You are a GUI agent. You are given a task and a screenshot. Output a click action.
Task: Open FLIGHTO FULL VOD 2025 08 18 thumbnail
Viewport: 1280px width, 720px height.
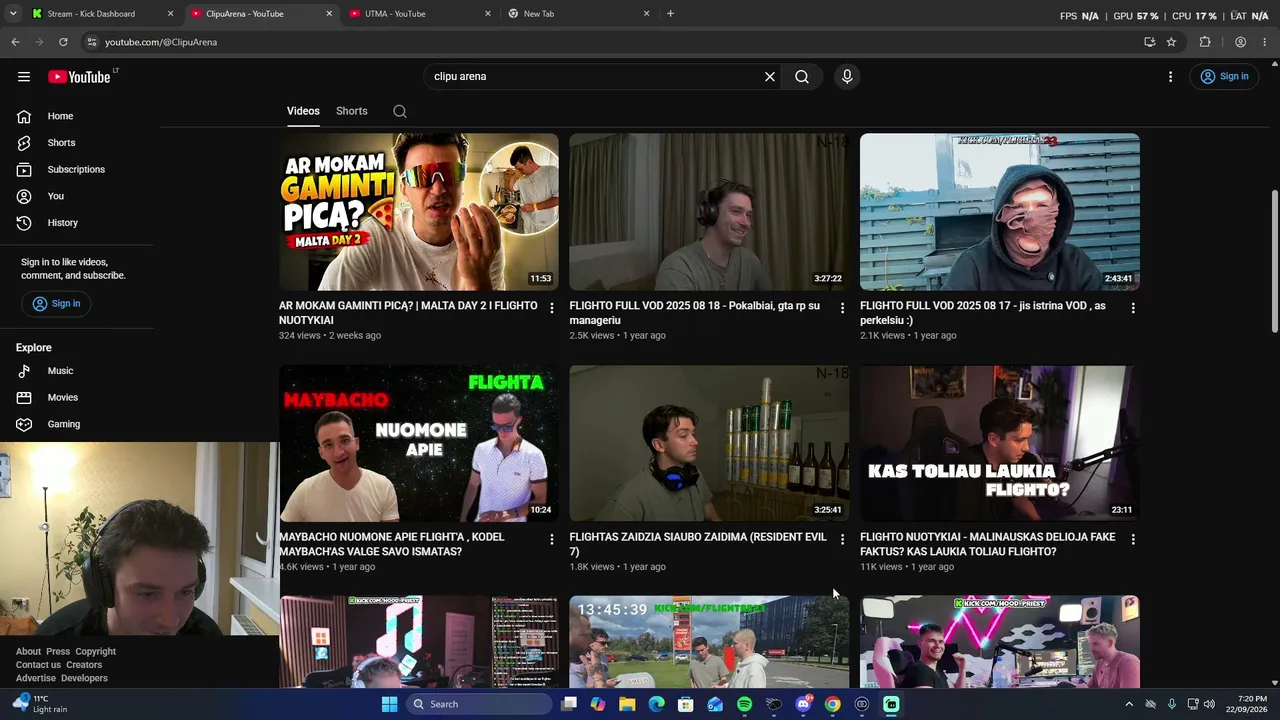click(709, 212)
